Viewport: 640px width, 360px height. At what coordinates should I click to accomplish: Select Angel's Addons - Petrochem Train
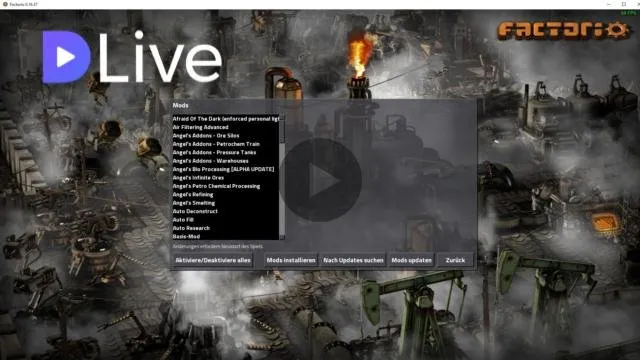click(x=226, y=144)
